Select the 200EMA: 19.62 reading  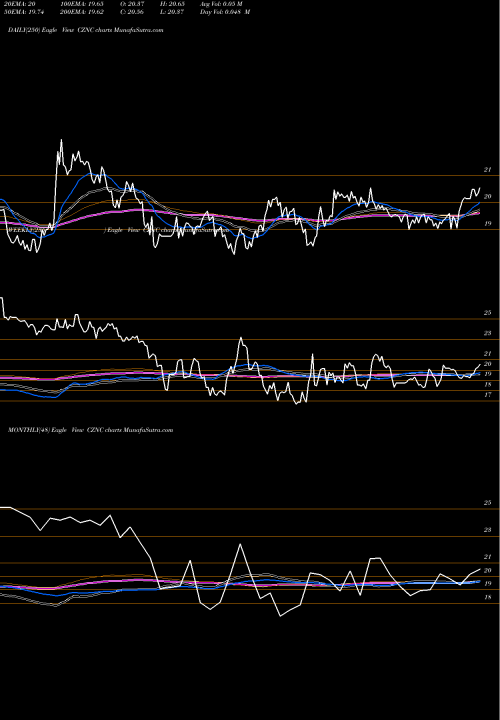81,12
